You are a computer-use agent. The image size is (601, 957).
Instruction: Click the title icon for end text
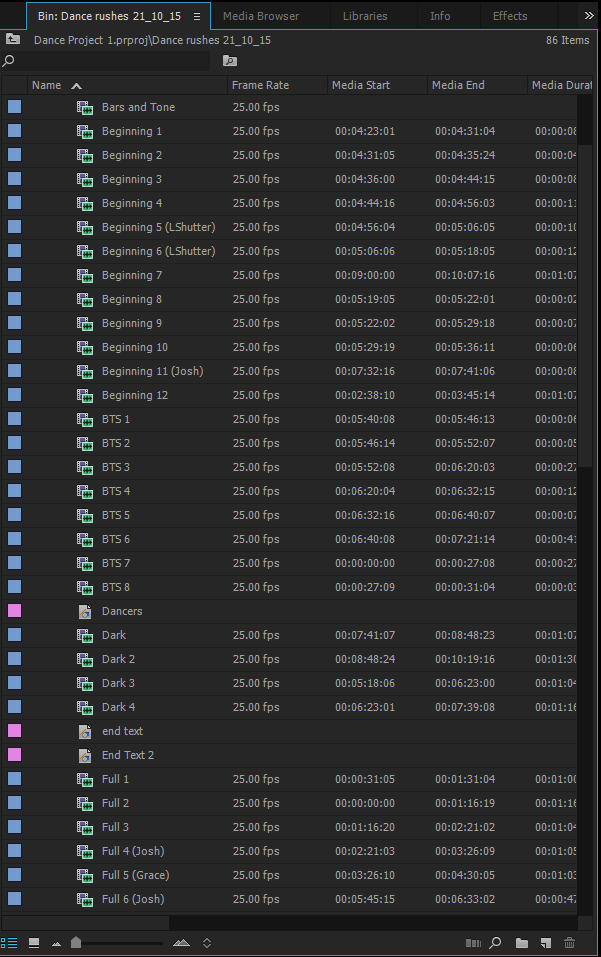[x=85, y=731]
